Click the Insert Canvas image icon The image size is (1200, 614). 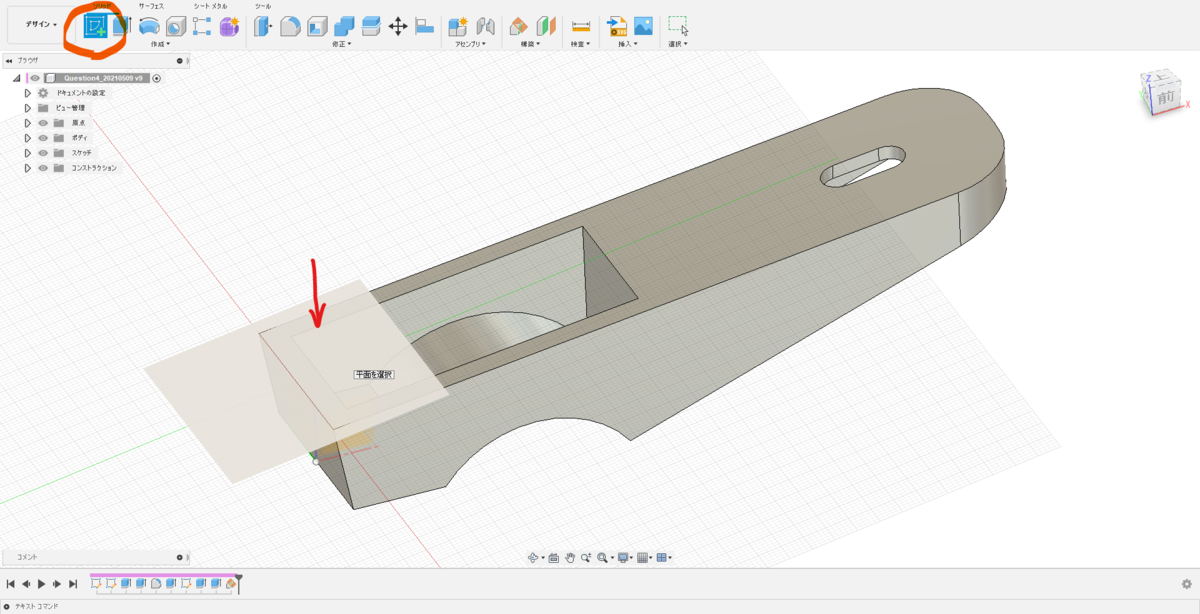click(643, 26)
